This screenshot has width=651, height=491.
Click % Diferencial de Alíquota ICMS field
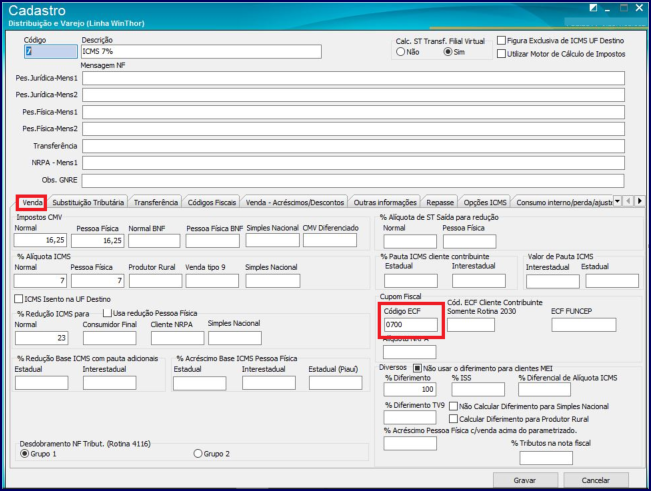coord(544,389)
